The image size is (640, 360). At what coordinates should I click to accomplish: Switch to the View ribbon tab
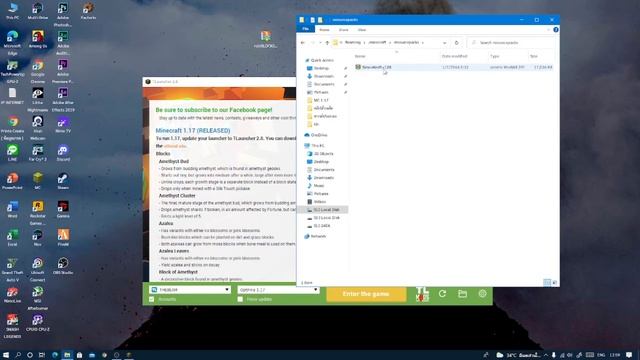pos(362,30)
